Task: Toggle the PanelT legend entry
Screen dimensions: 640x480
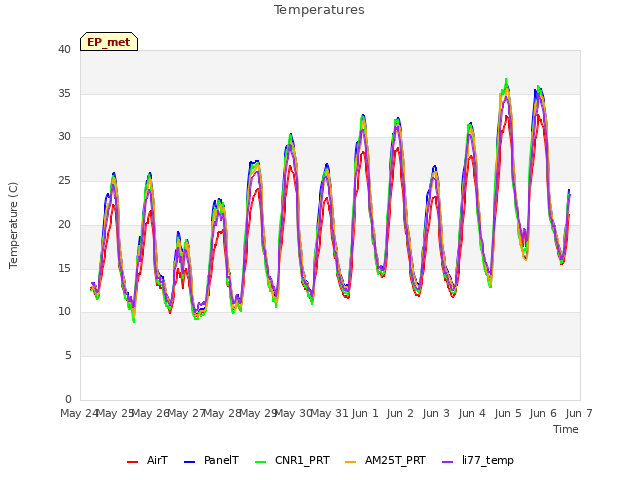Action: point(211,460)
